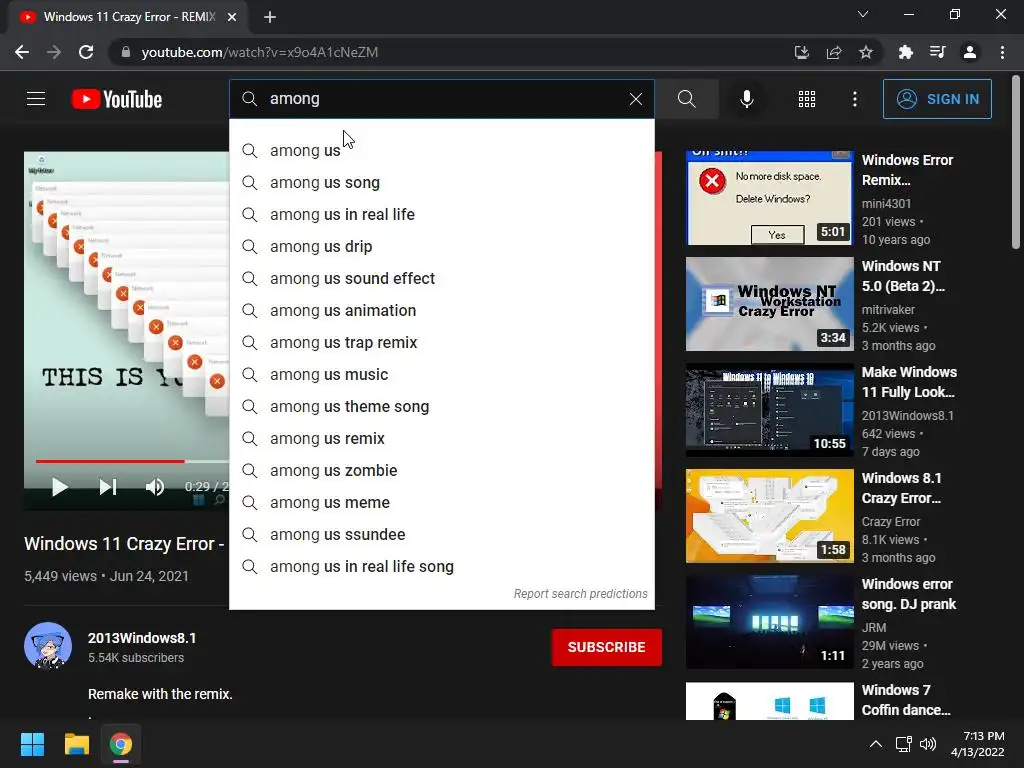Viewport: 1024px width, 768px height.
Task: Open a new browser tab
Action: 270,17
